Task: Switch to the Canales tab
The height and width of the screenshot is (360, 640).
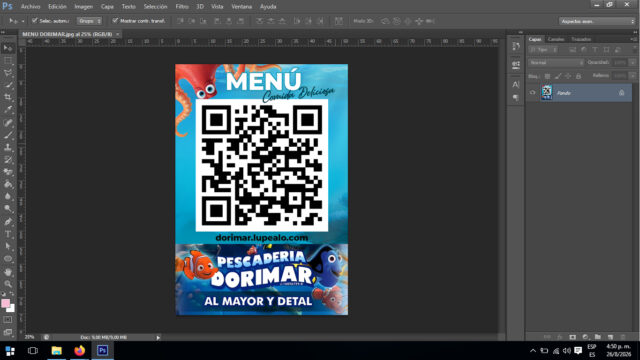Action: click(x=556, y=39)
